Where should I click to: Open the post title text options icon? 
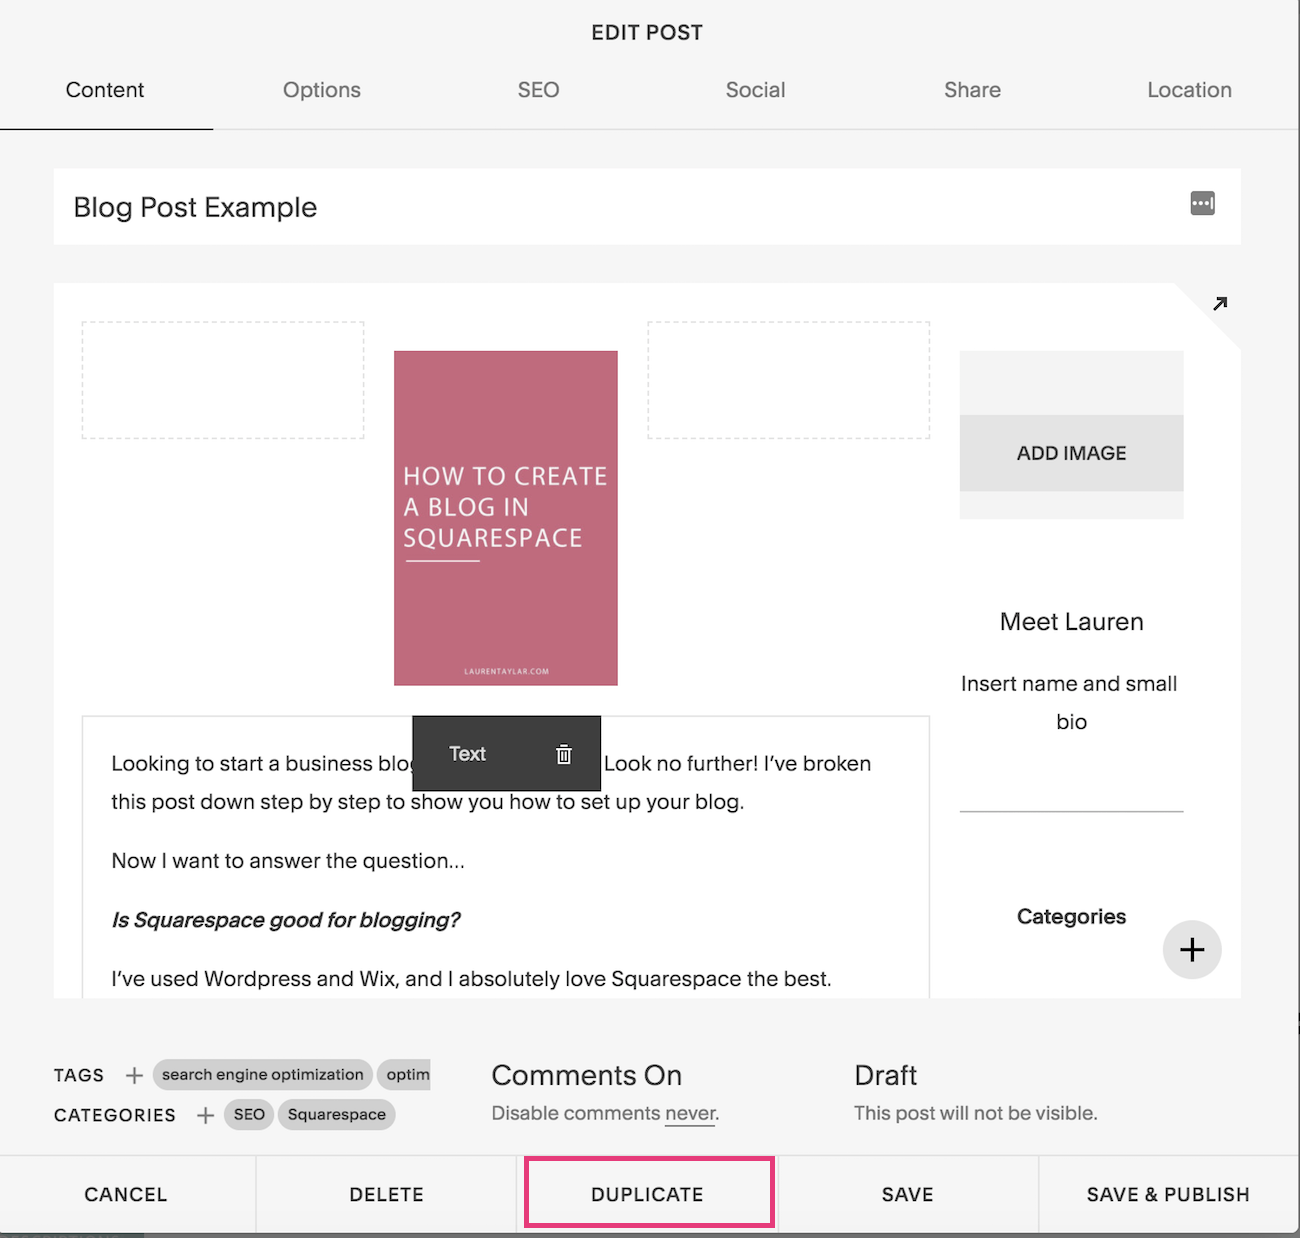[1202, 203]
